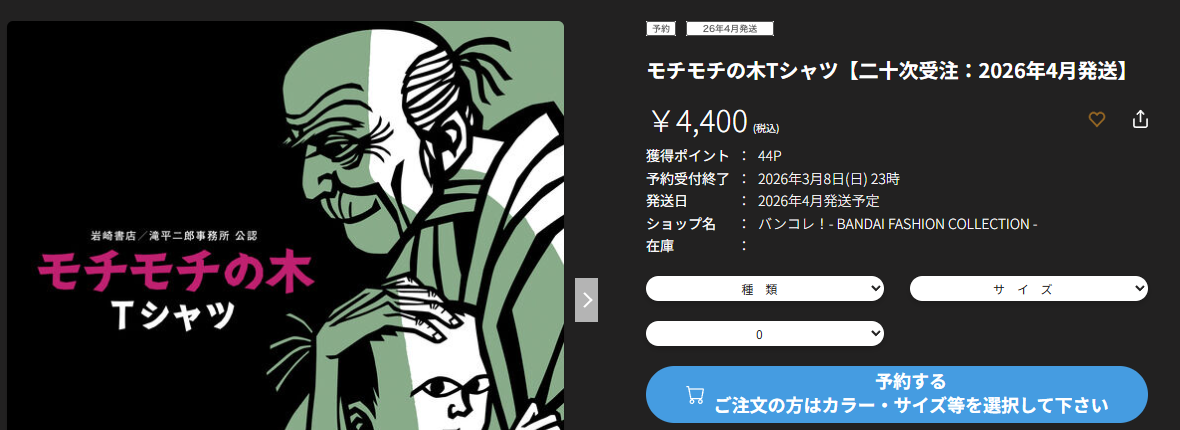This screenshot has height=430, width=1180.
Task: Open the quantity dropdown showing 0
Action: (x=765, y=334)
